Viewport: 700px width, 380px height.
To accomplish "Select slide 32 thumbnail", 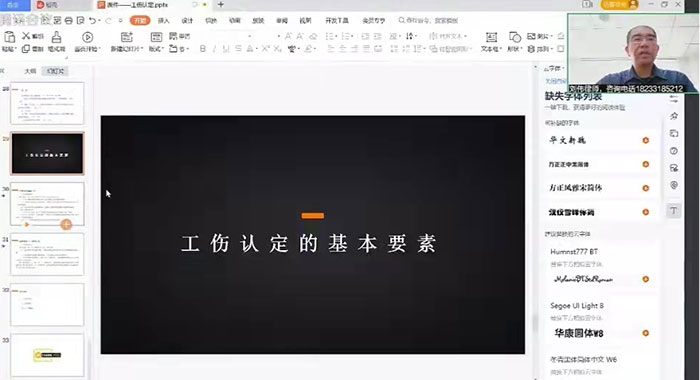I will click(x=47, y=305).
